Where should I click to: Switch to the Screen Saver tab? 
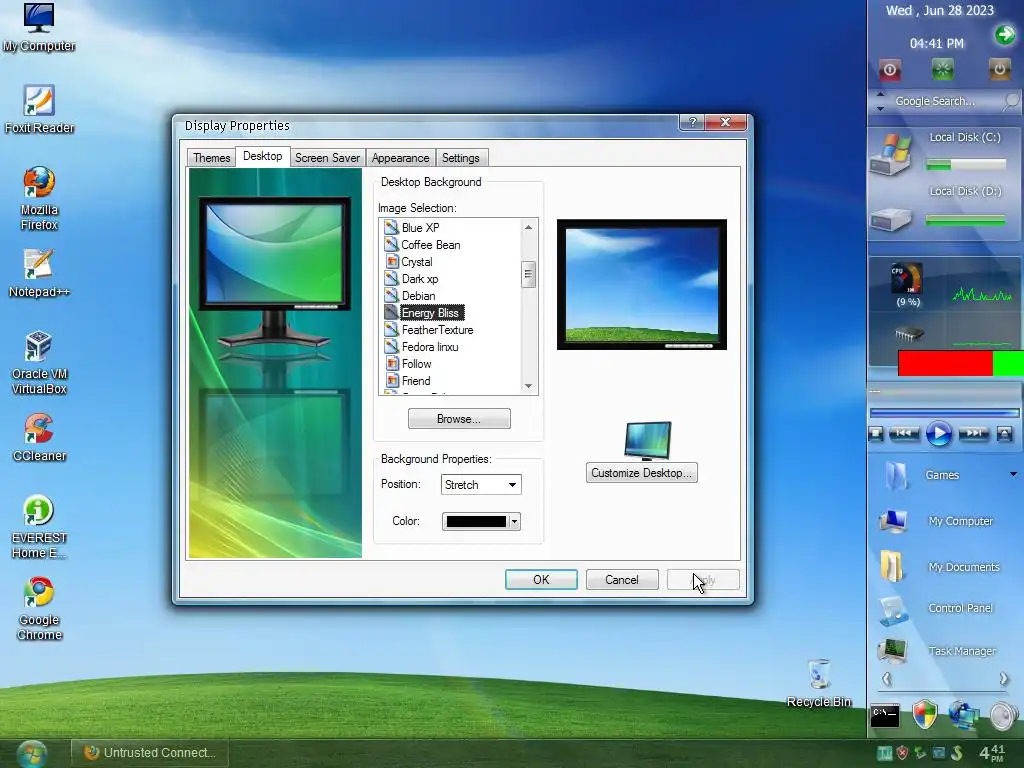tap(327, 157)
